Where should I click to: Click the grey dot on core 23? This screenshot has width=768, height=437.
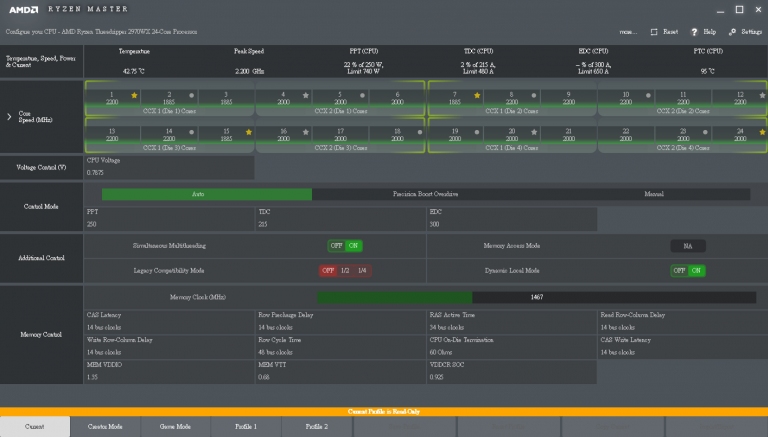pos(705,132)
